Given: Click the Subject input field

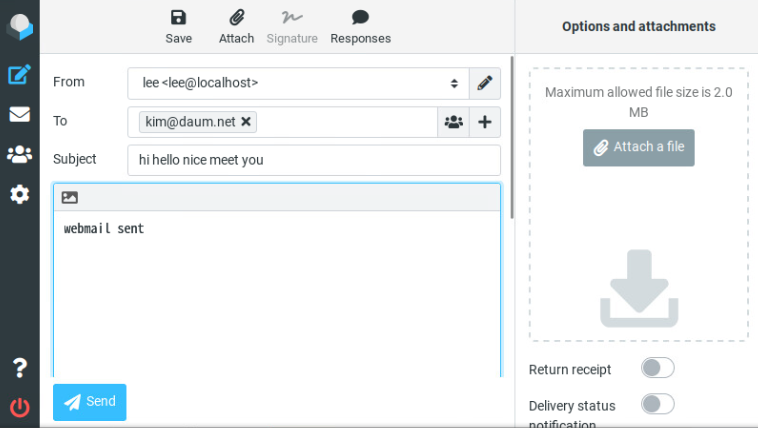Looking at the screenshot, I should [314, 160].
